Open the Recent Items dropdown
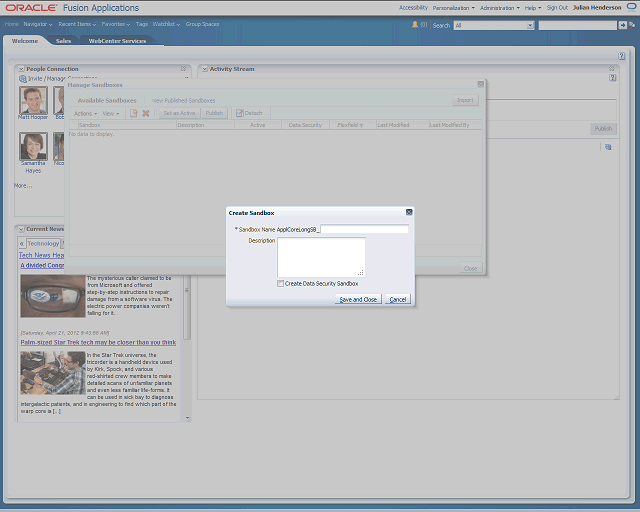The width and height of the screenshot is (640, 512). point(77,24)
